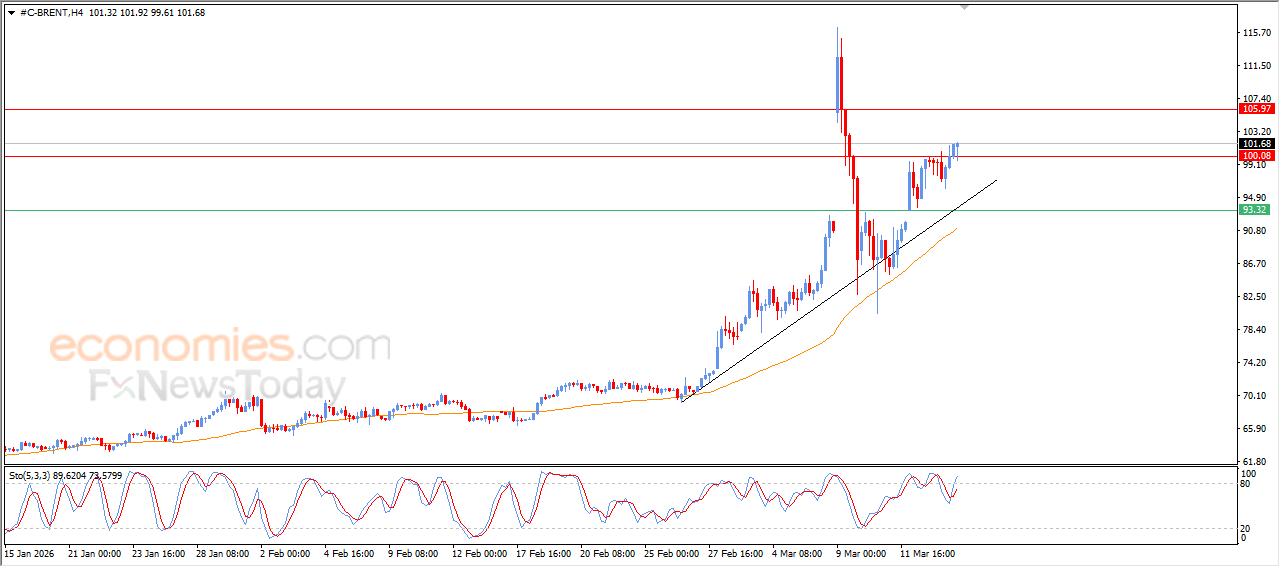1280x567 pixels.
Task: Select the green horizontal support line
Action: pos(400,210)
